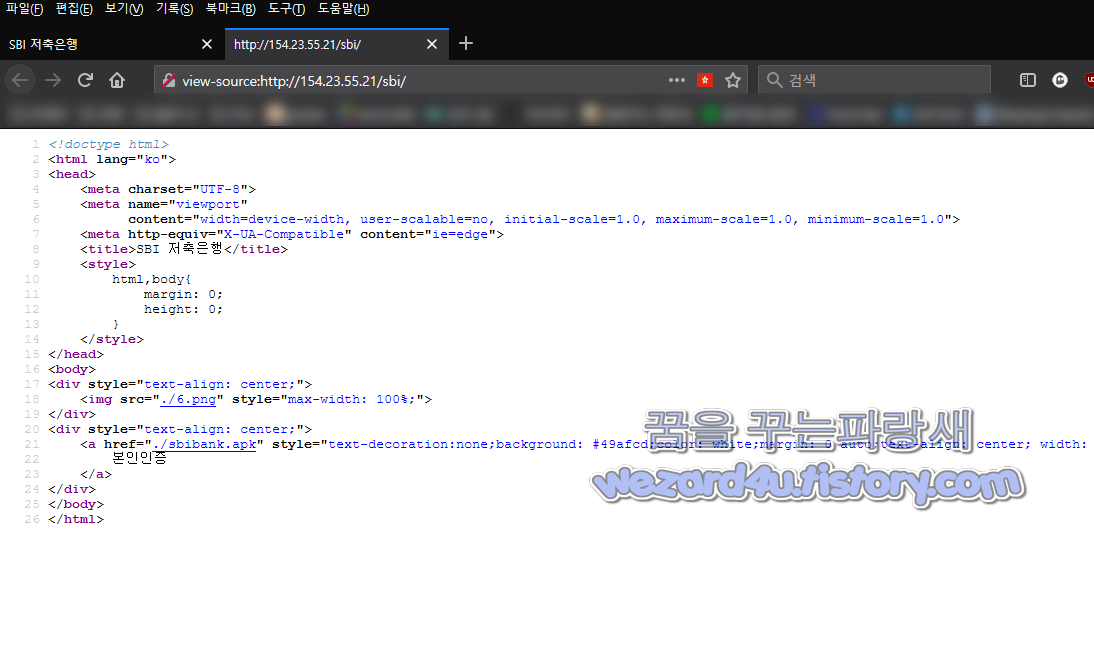Go back to previous page

[20, 80]
